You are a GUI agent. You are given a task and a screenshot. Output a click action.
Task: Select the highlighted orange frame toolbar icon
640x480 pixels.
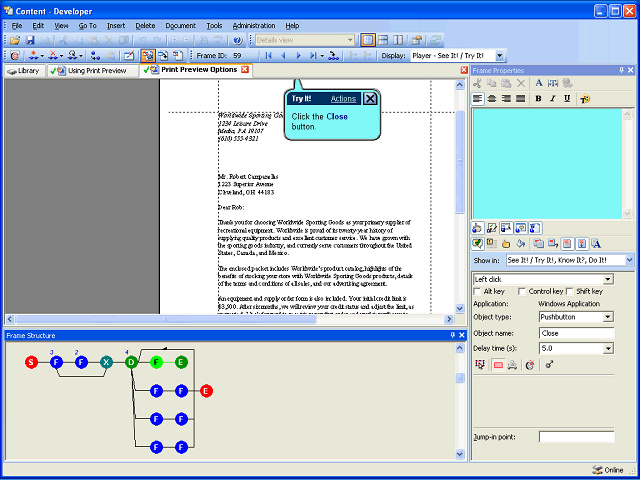(148, 56)
